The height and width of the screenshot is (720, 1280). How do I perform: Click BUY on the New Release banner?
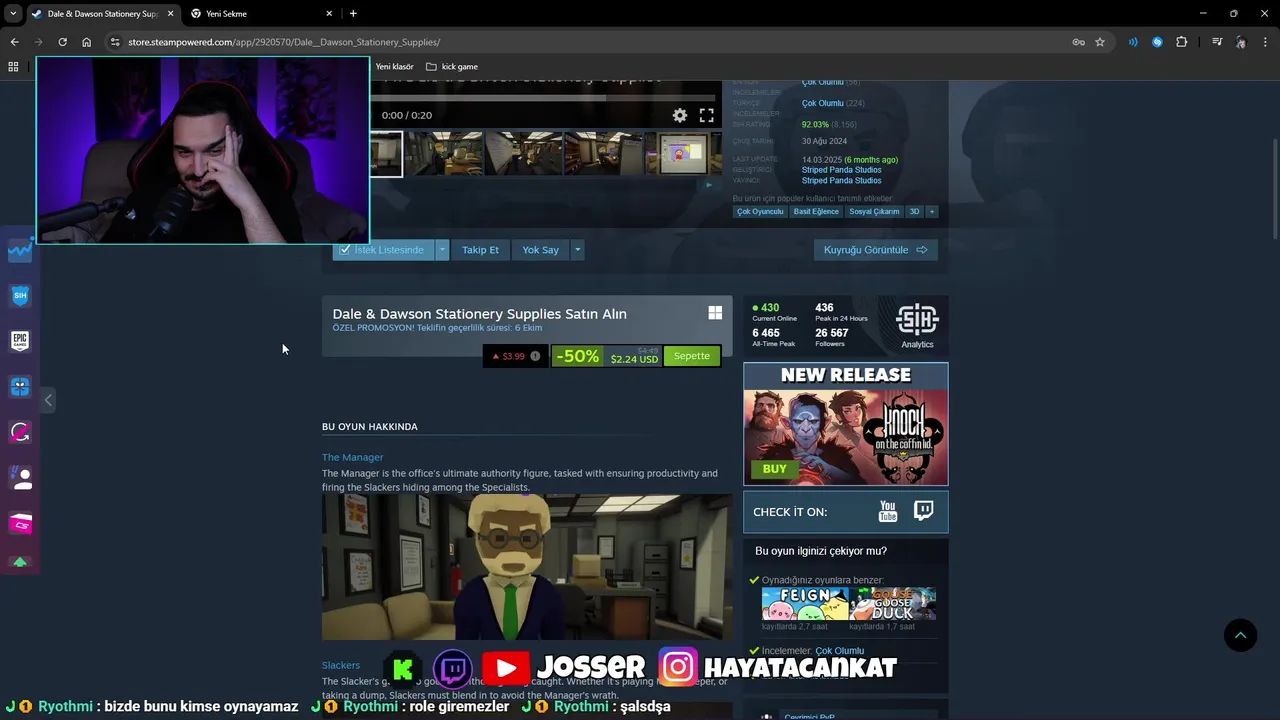[775, 469]
